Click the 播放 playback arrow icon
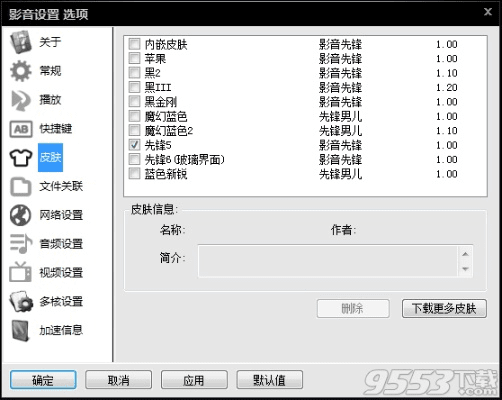The height and width of the screenshot is (400, 502). [x=21, y=100]
